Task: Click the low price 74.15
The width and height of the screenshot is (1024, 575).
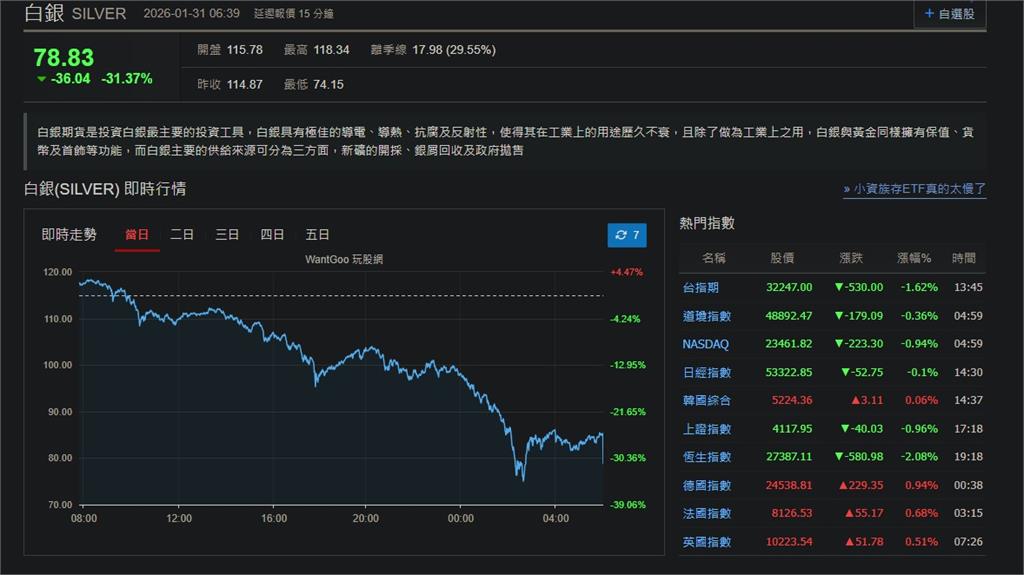Action: pyautogui.click(x=328, y=84)
